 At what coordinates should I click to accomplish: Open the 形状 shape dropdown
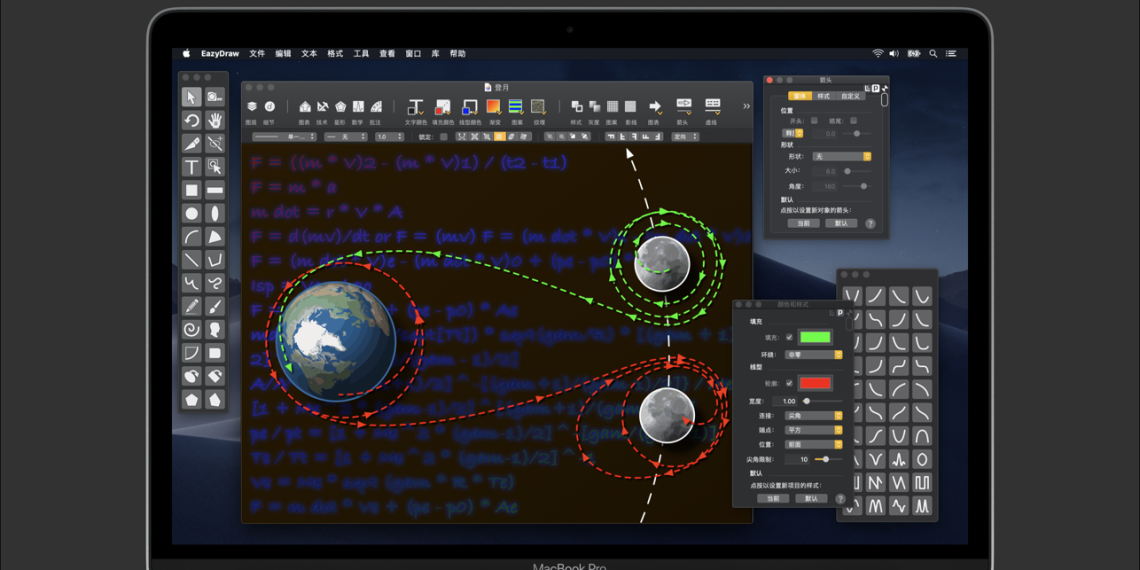point(842,157)
